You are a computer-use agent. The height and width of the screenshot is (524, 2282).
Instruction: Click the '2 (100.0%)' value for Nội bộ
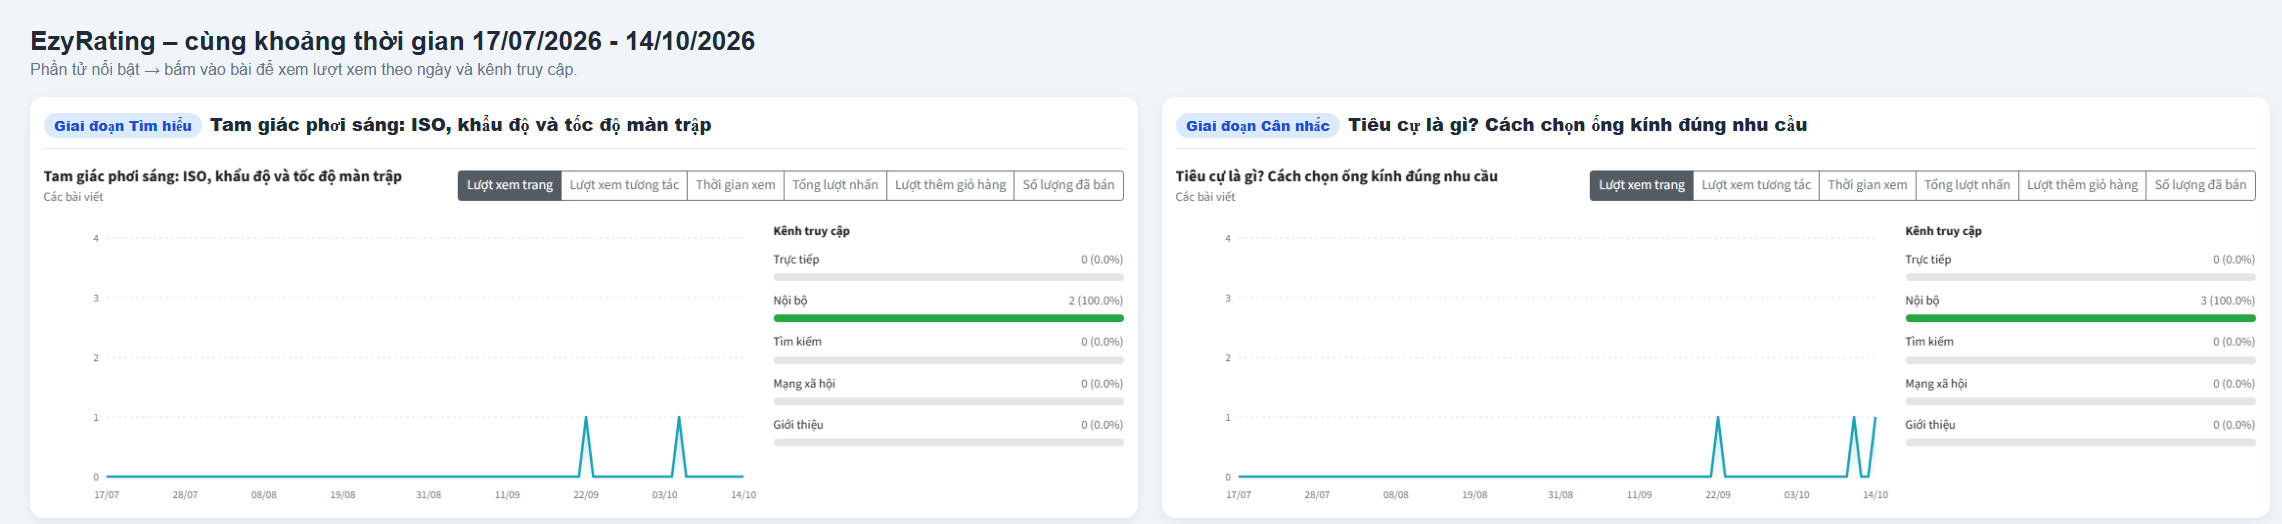(1095, 301)
